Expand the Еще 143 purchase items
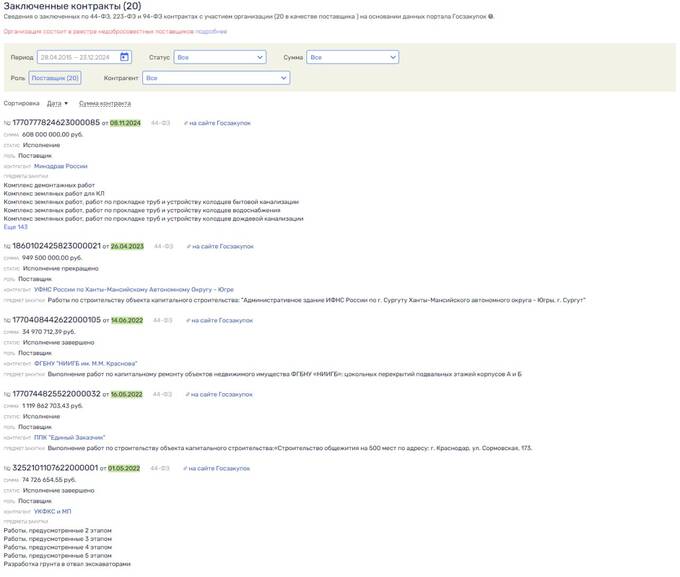 pos(16,227)
